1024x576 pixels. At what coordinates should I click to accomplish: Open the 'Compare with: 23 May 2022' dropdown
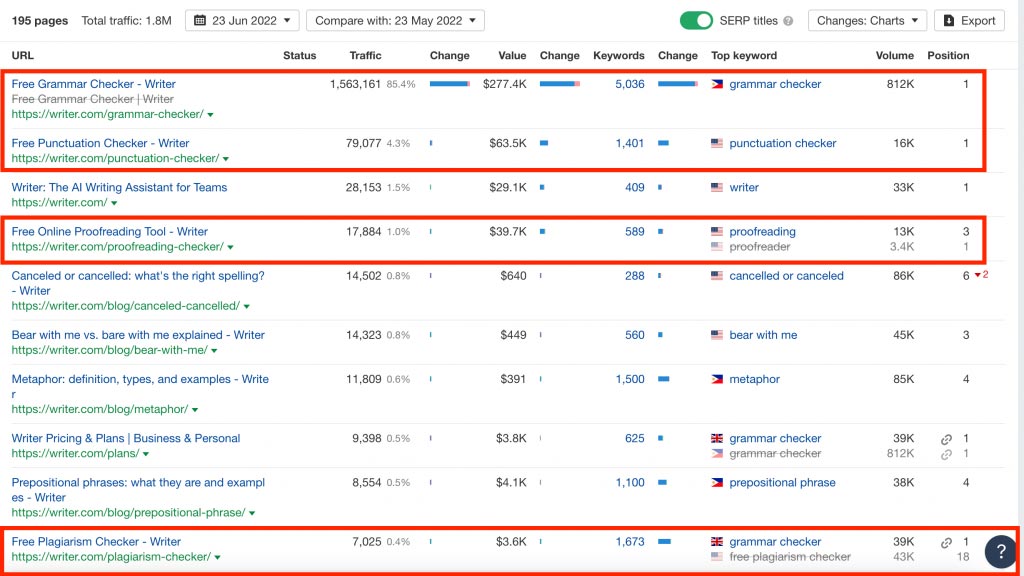(x=395, y=21)
